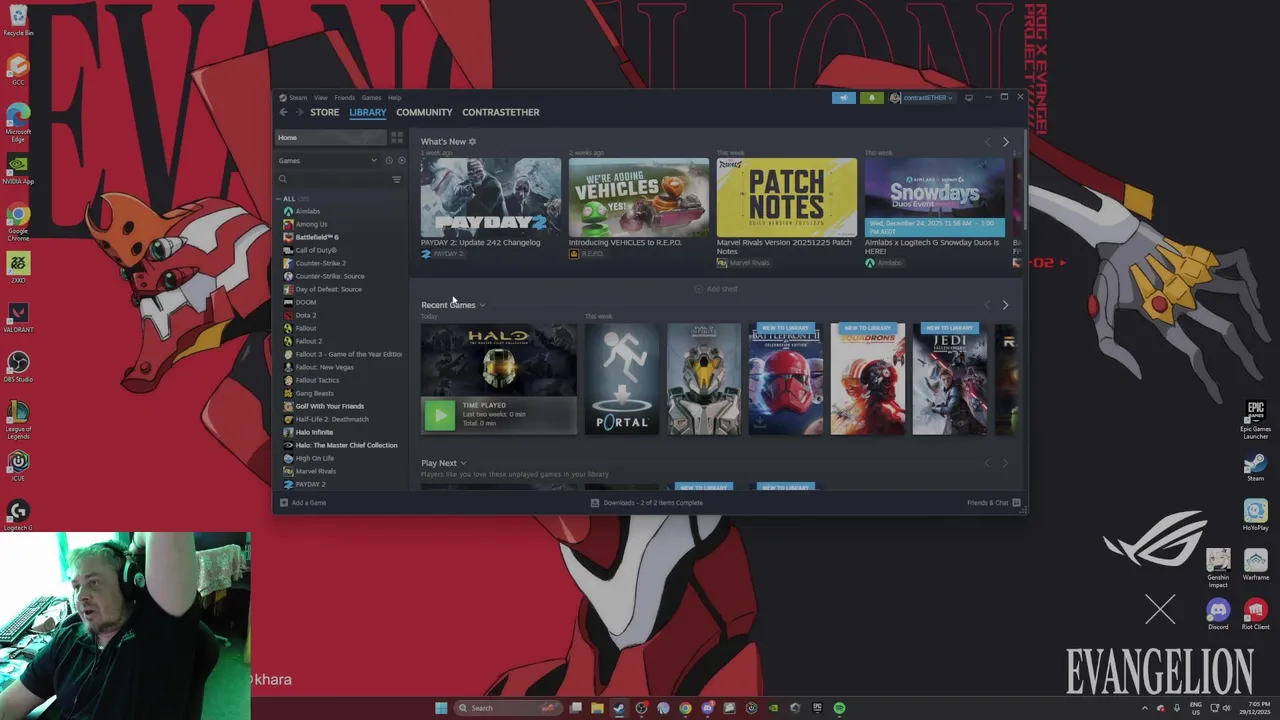Expand the Recent Games shelf dropdown

tap(482, 305)
